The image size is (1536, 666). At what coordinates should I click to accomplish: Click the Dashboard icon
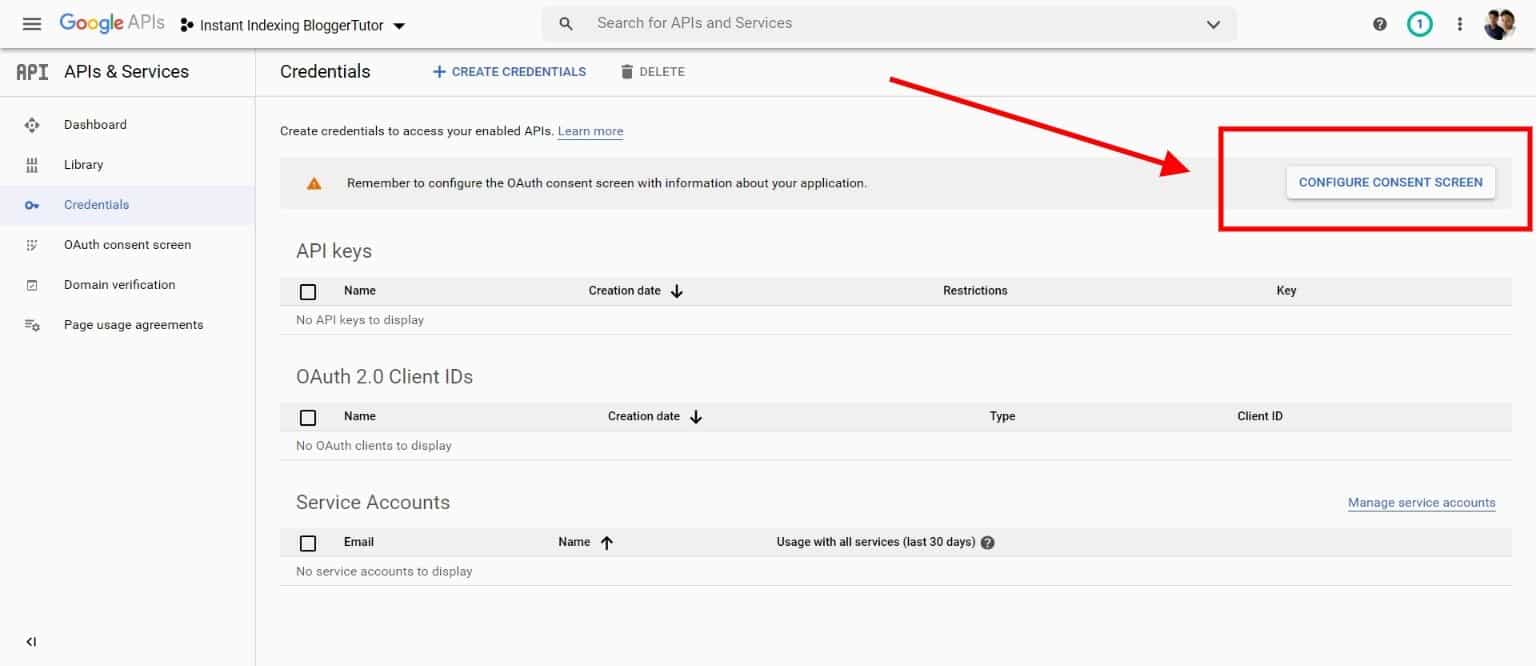click(x=32, y=125)
